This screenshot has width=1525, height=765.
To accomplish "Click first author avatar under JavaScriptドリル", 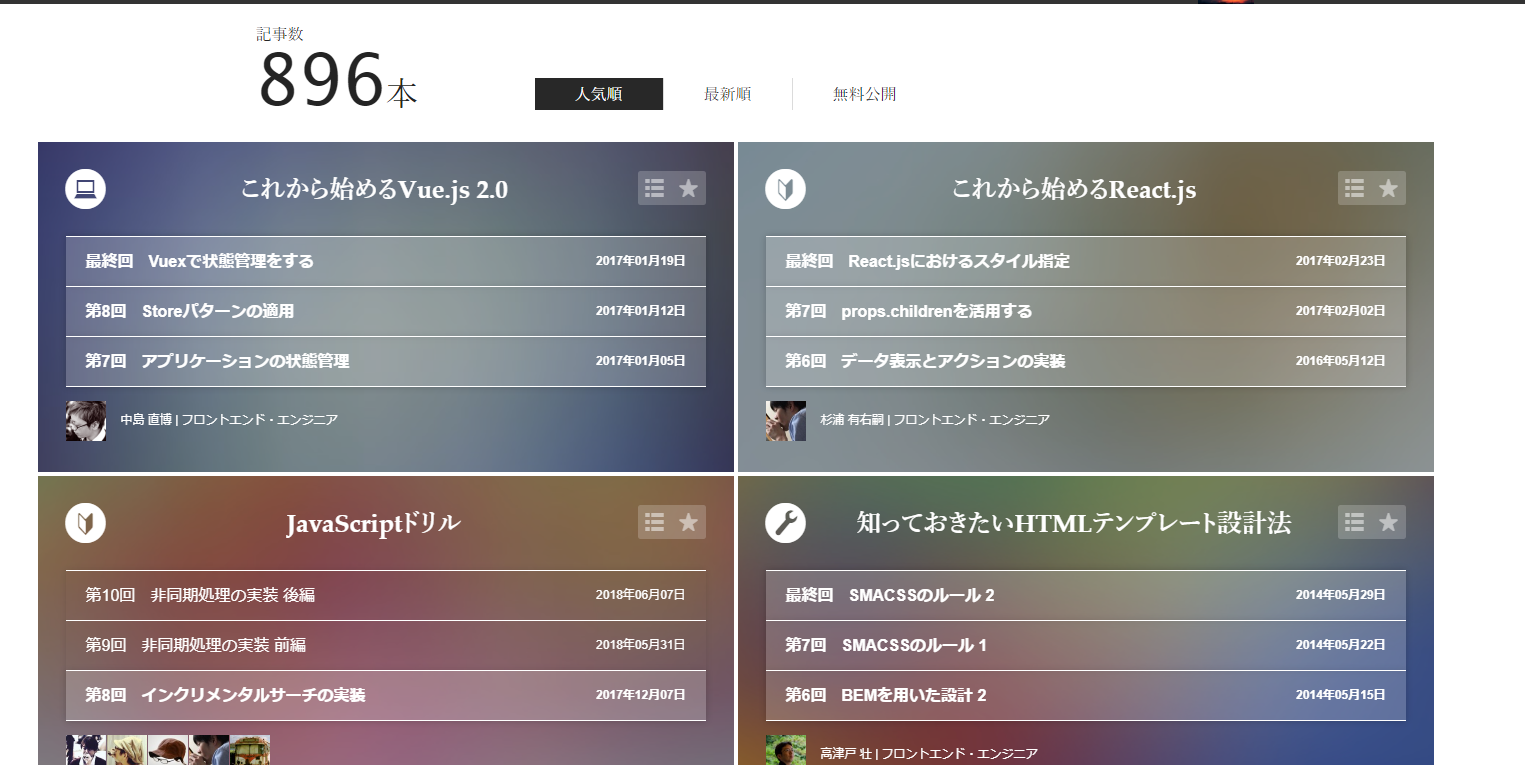I will (86, 751).
